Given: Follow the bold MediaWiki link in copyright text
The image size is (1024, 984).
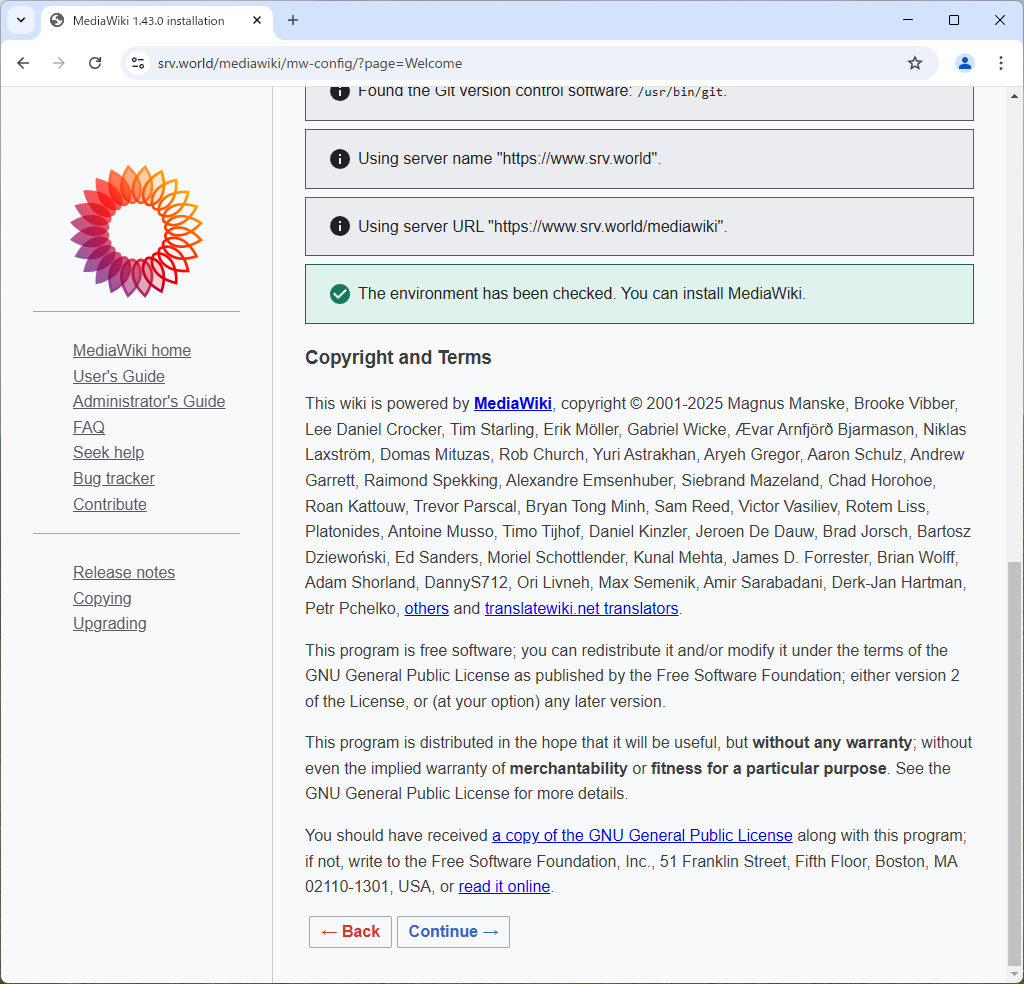Looking at the screenshot, I should pyautogui.click(x=513, y=404).
